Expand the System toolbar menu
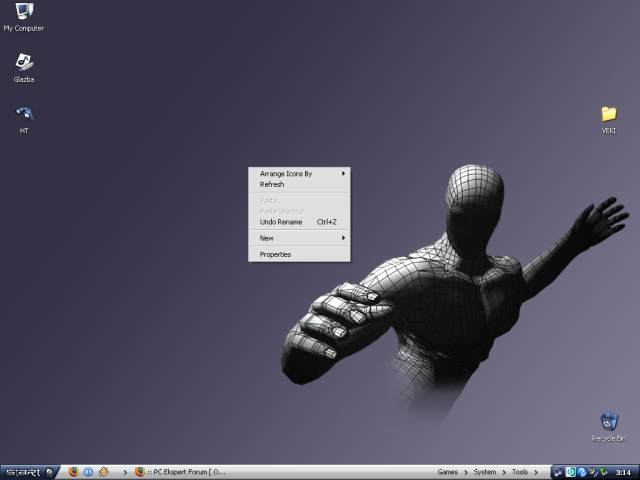640x480 pixels. [485, 472]
